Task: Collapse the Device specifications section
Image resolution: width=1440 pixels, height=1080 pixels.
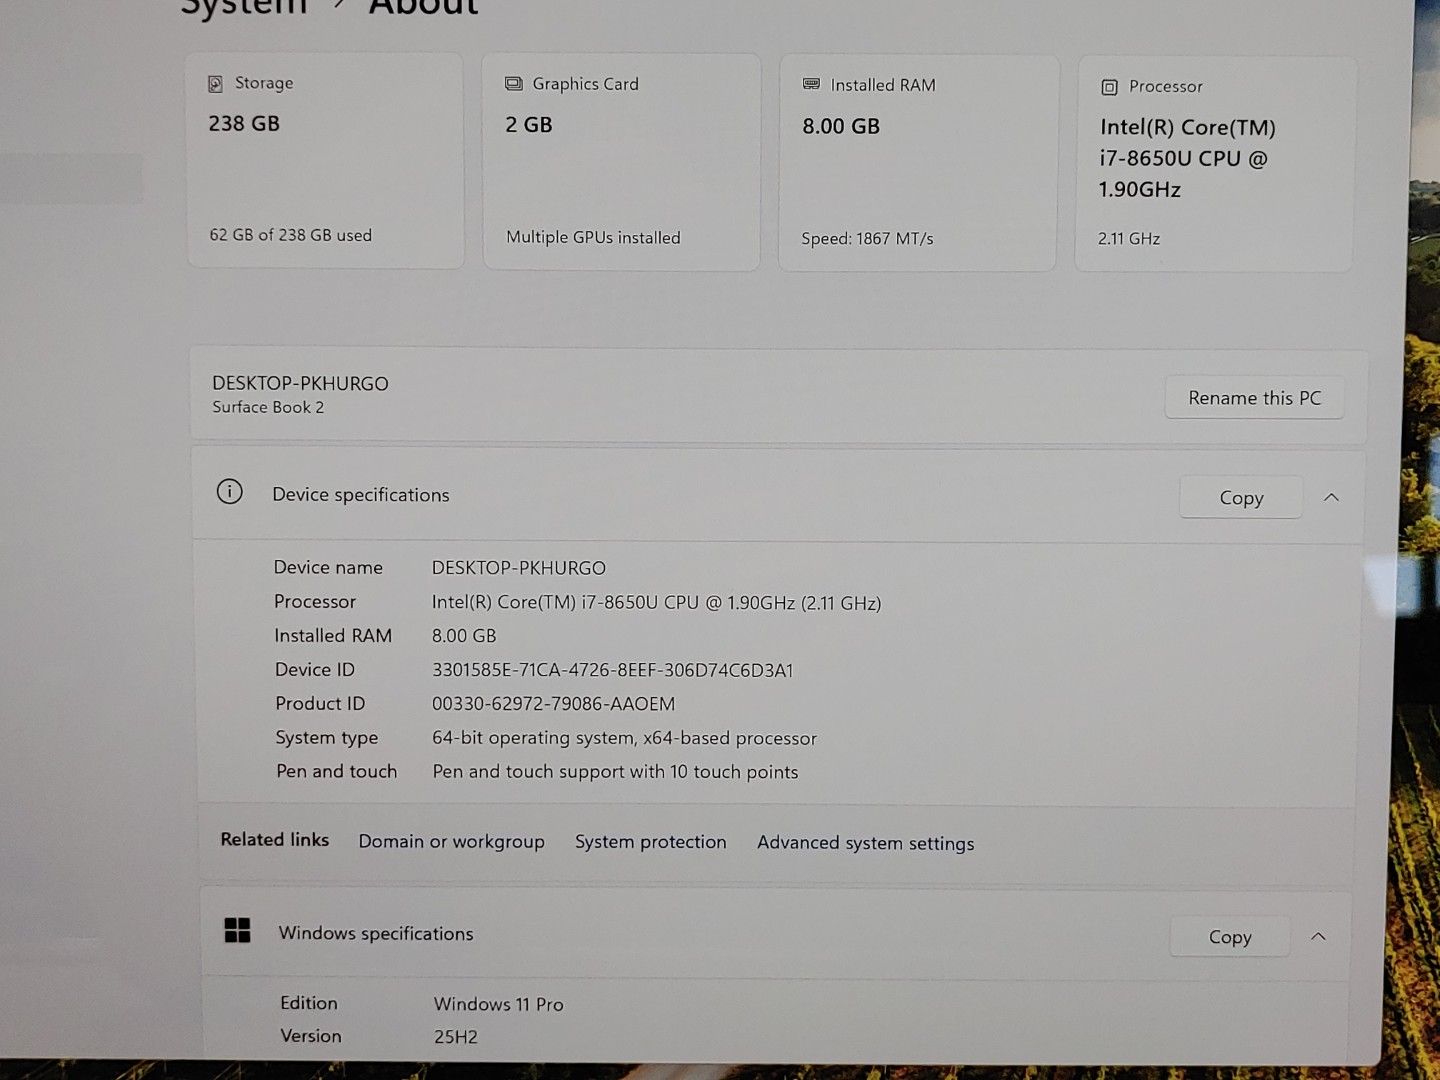Action: click(x=1330, y=497)
